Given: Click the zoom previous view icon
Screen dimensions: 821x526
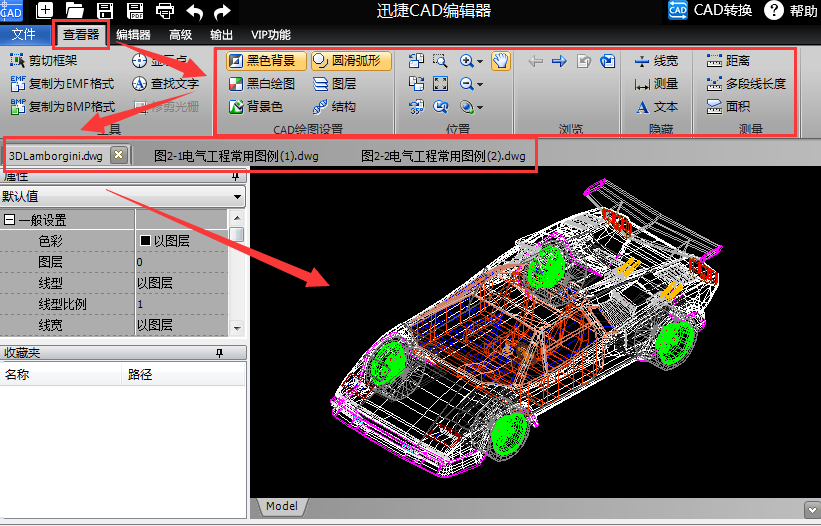Looking at the screenshot, I should (440, 107).
